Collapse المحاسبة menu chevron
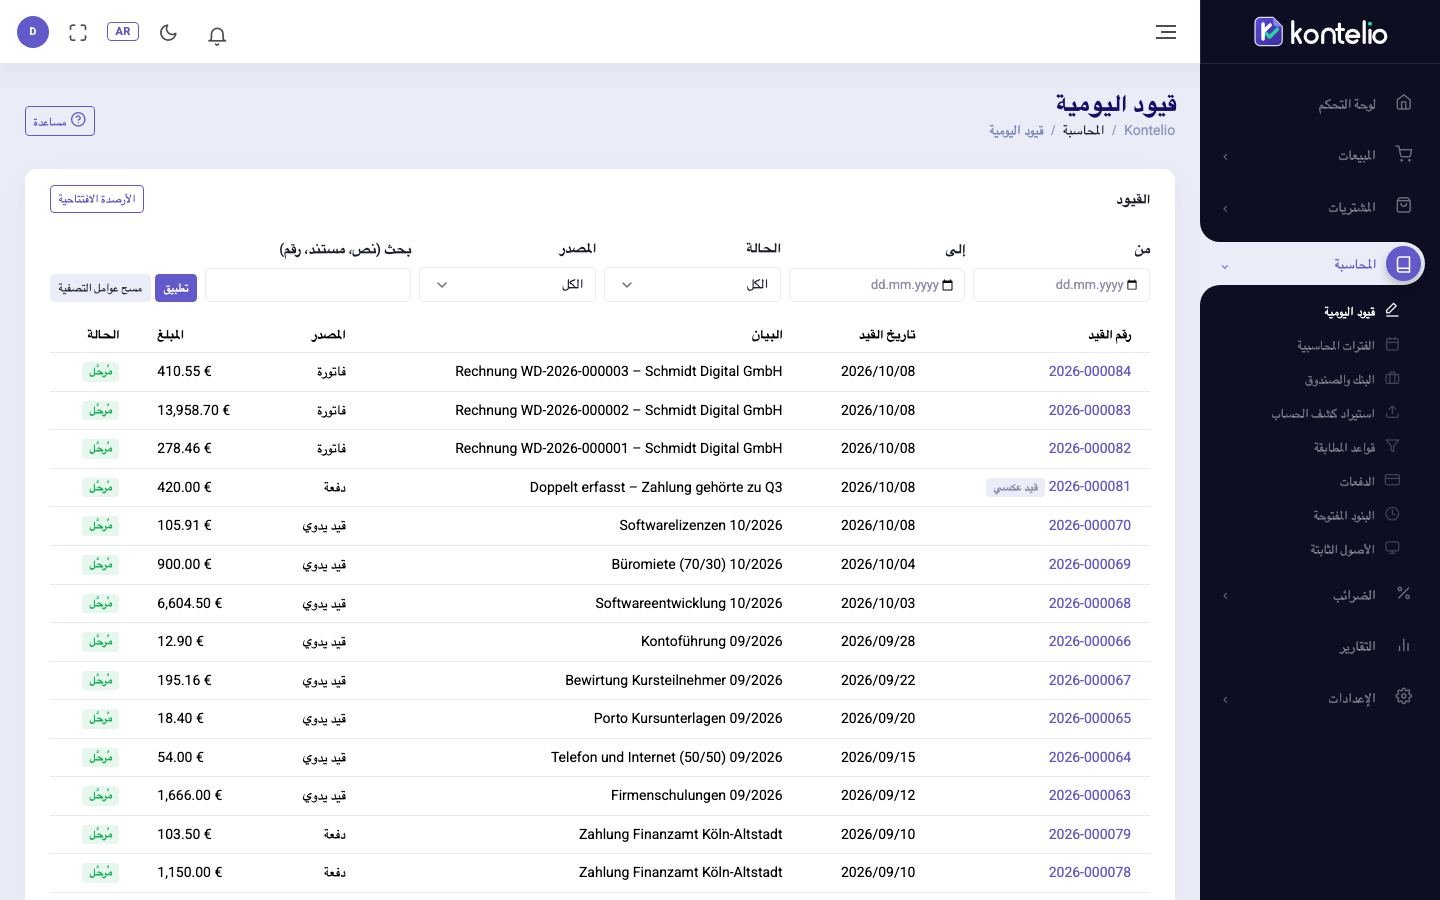This screenshot has width=1440, height=900. tap(1225, 266)
